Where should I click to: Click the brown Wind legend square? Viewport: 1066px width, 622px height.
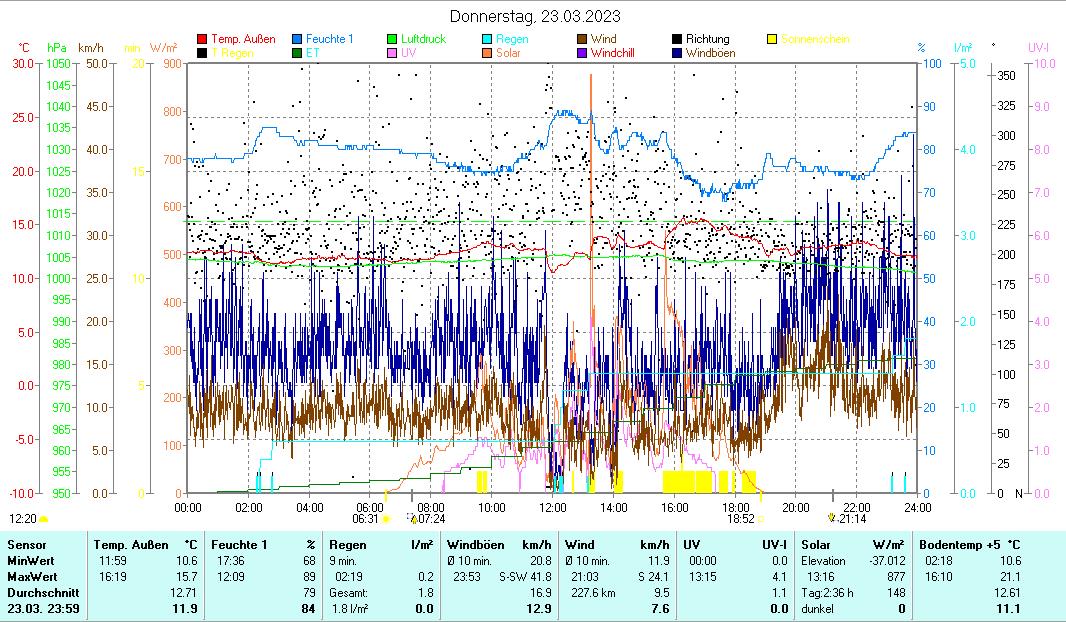[582, 39]
